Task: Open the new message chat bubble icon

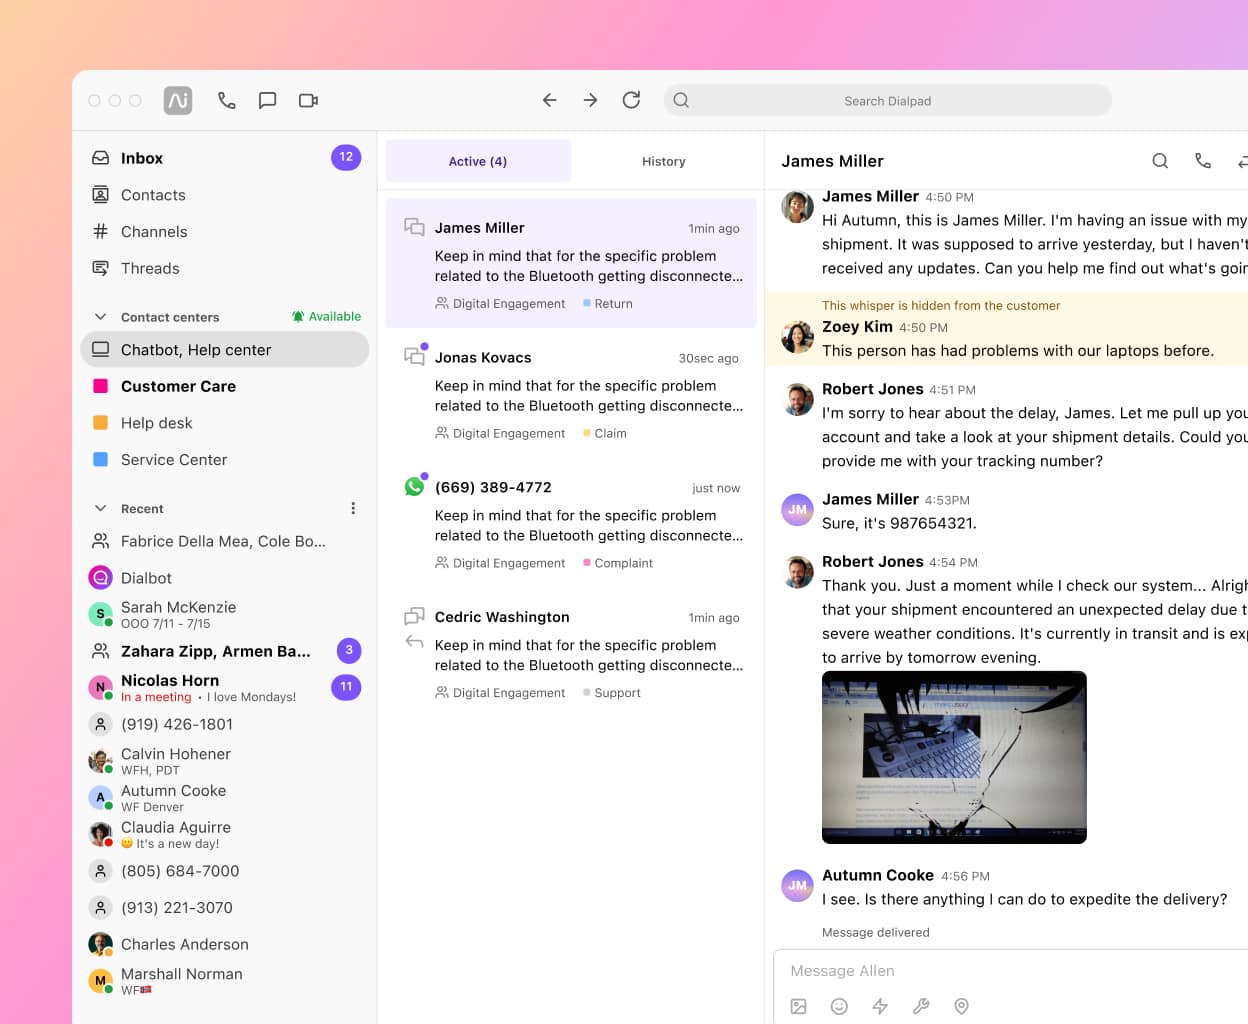Action: click(x=267, y=100)
